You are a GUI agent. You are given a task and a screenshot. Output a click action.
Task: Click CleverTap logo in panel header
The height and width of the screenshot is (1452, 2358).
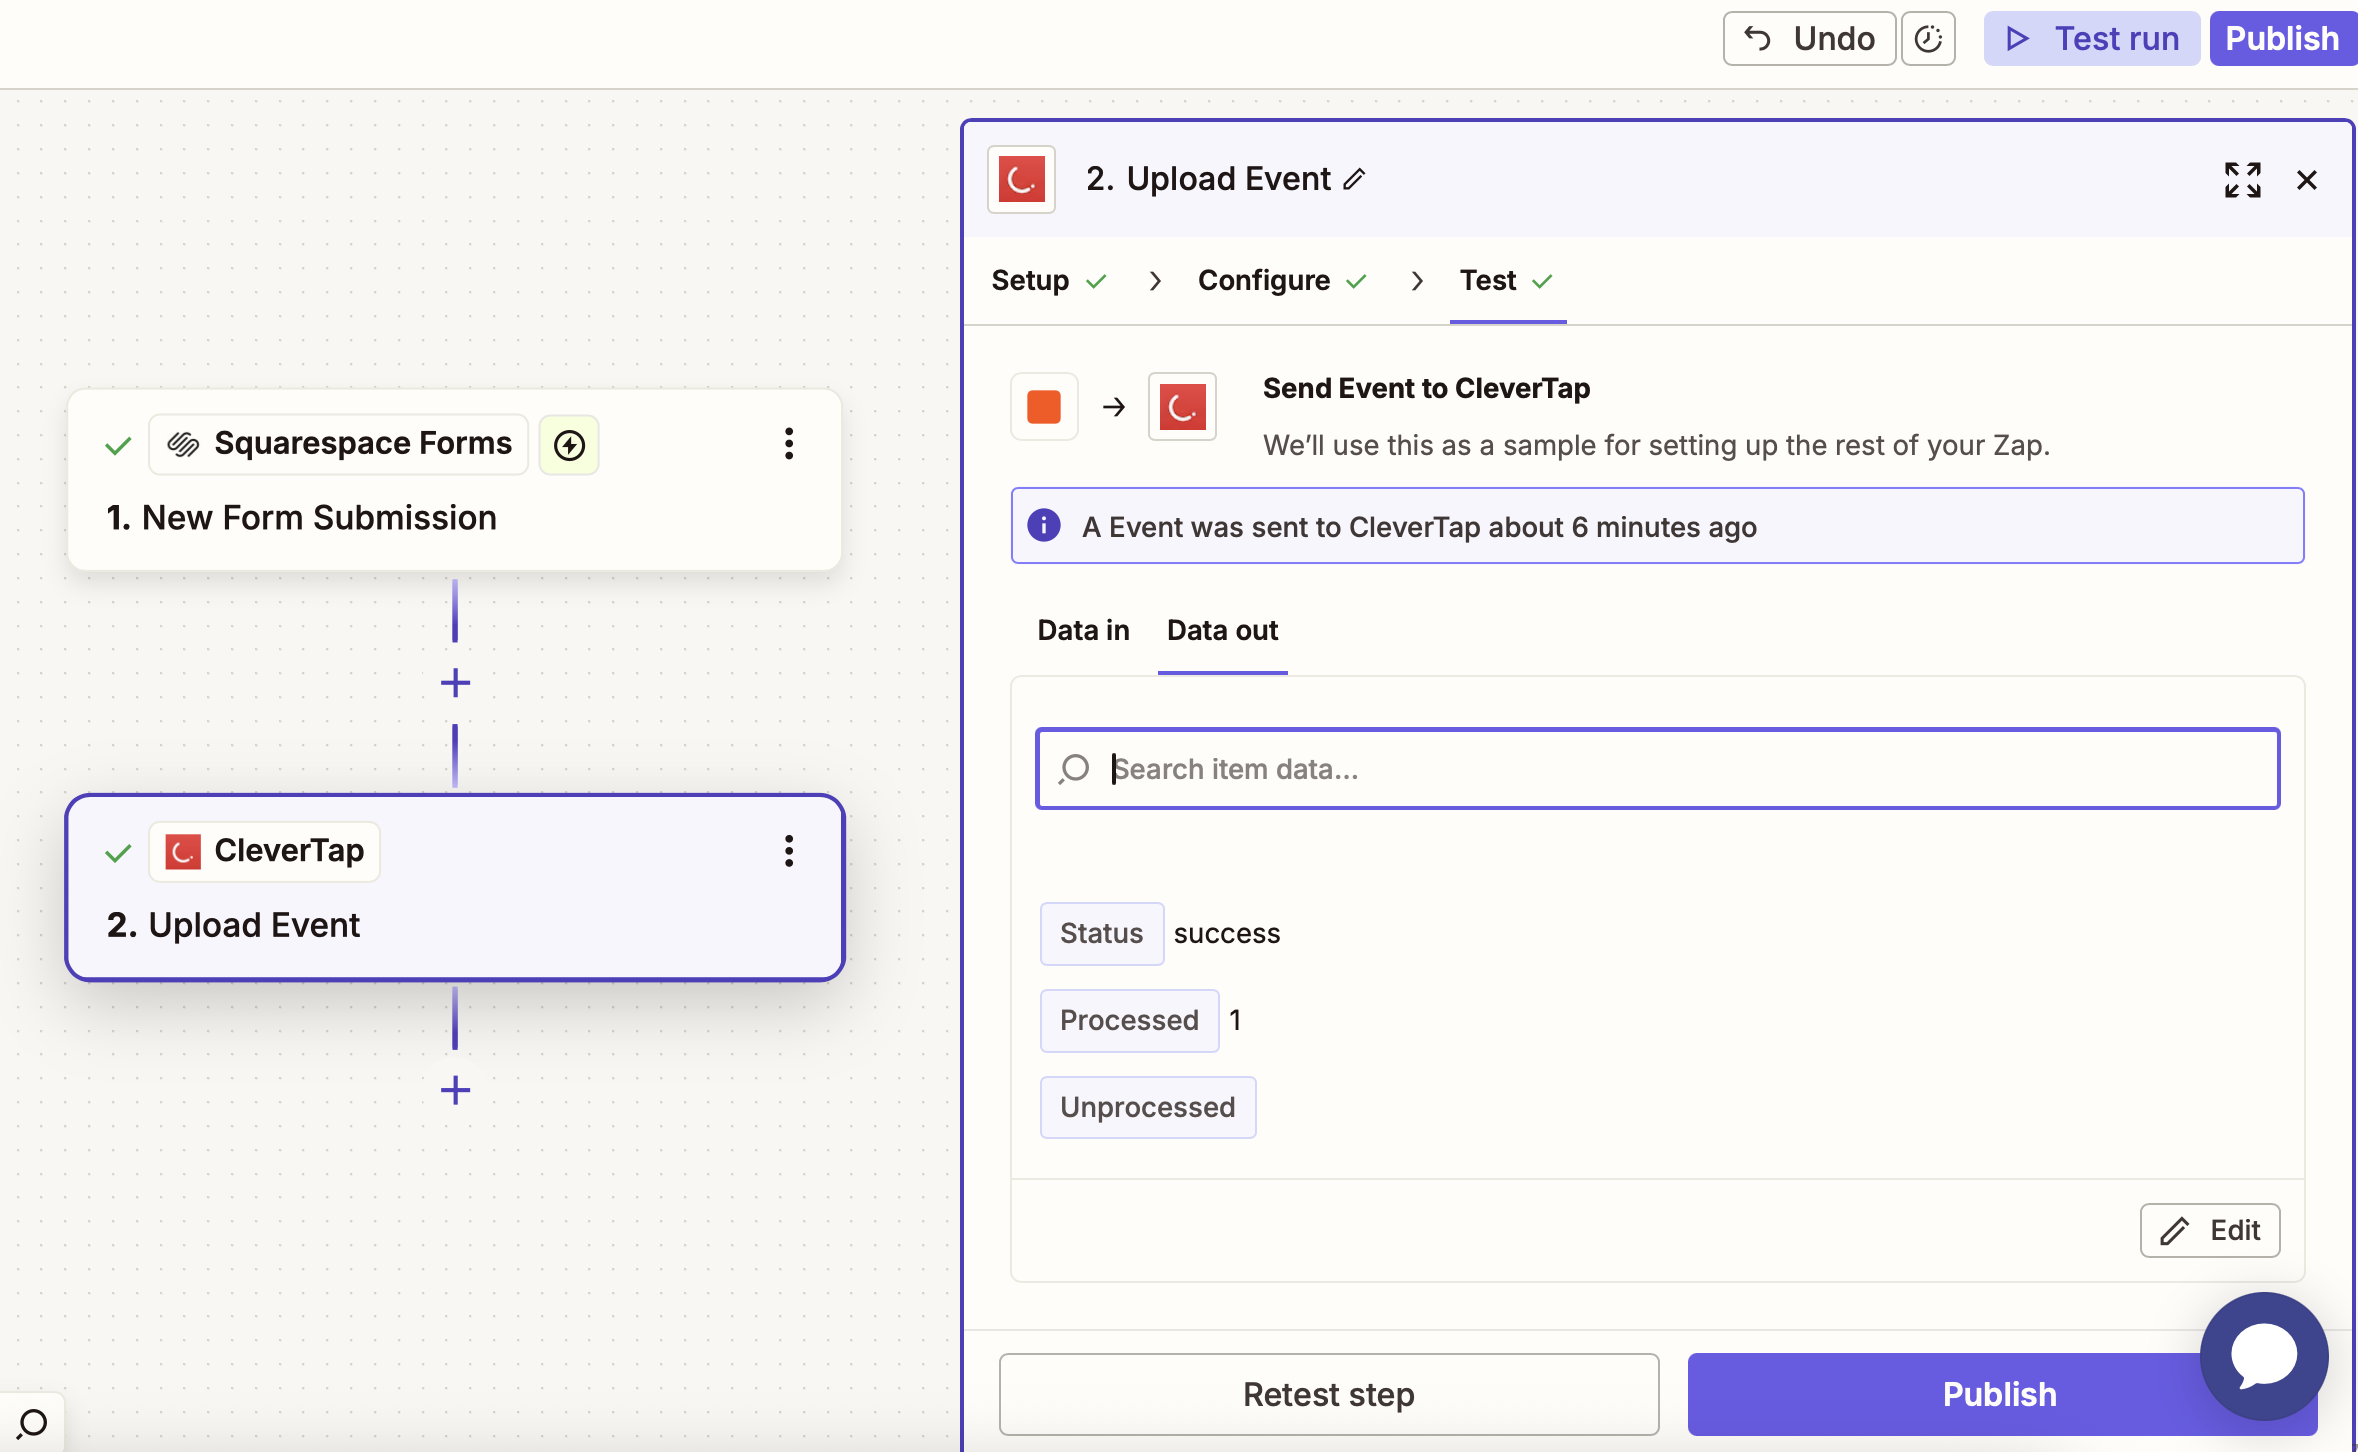click(1021, 180)
